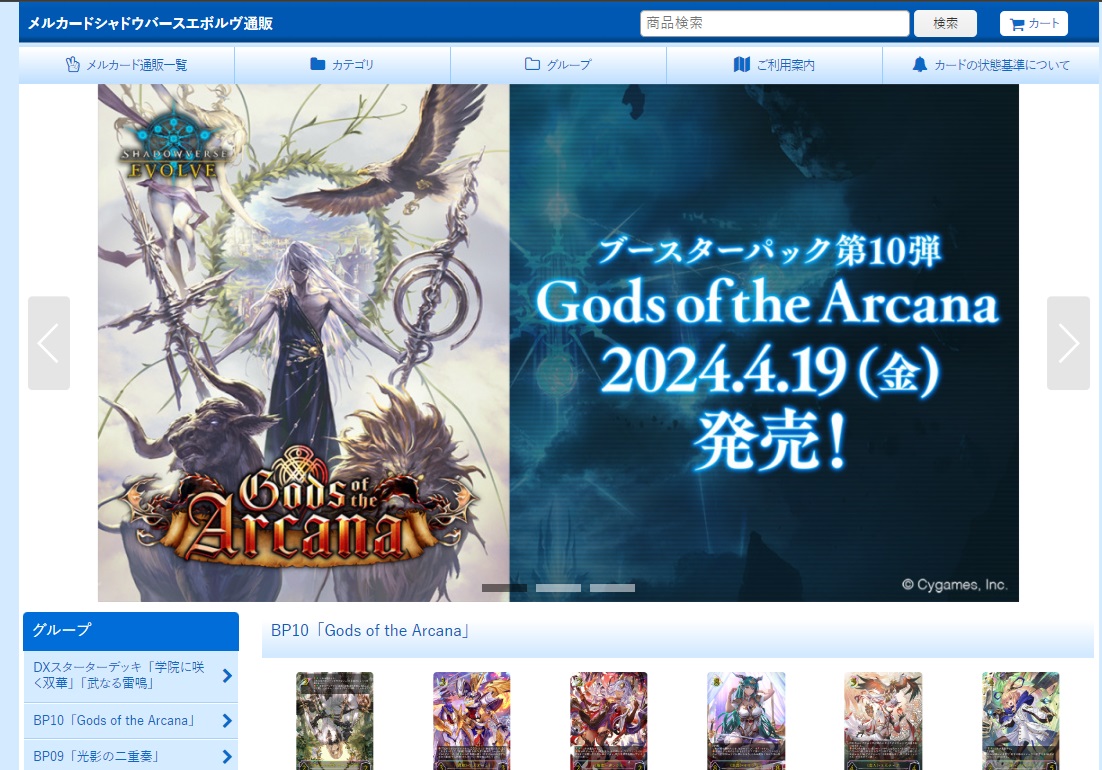Click the グループ sidebar header
Viewport: 1102px width, 770px height.
pos(131,630)
